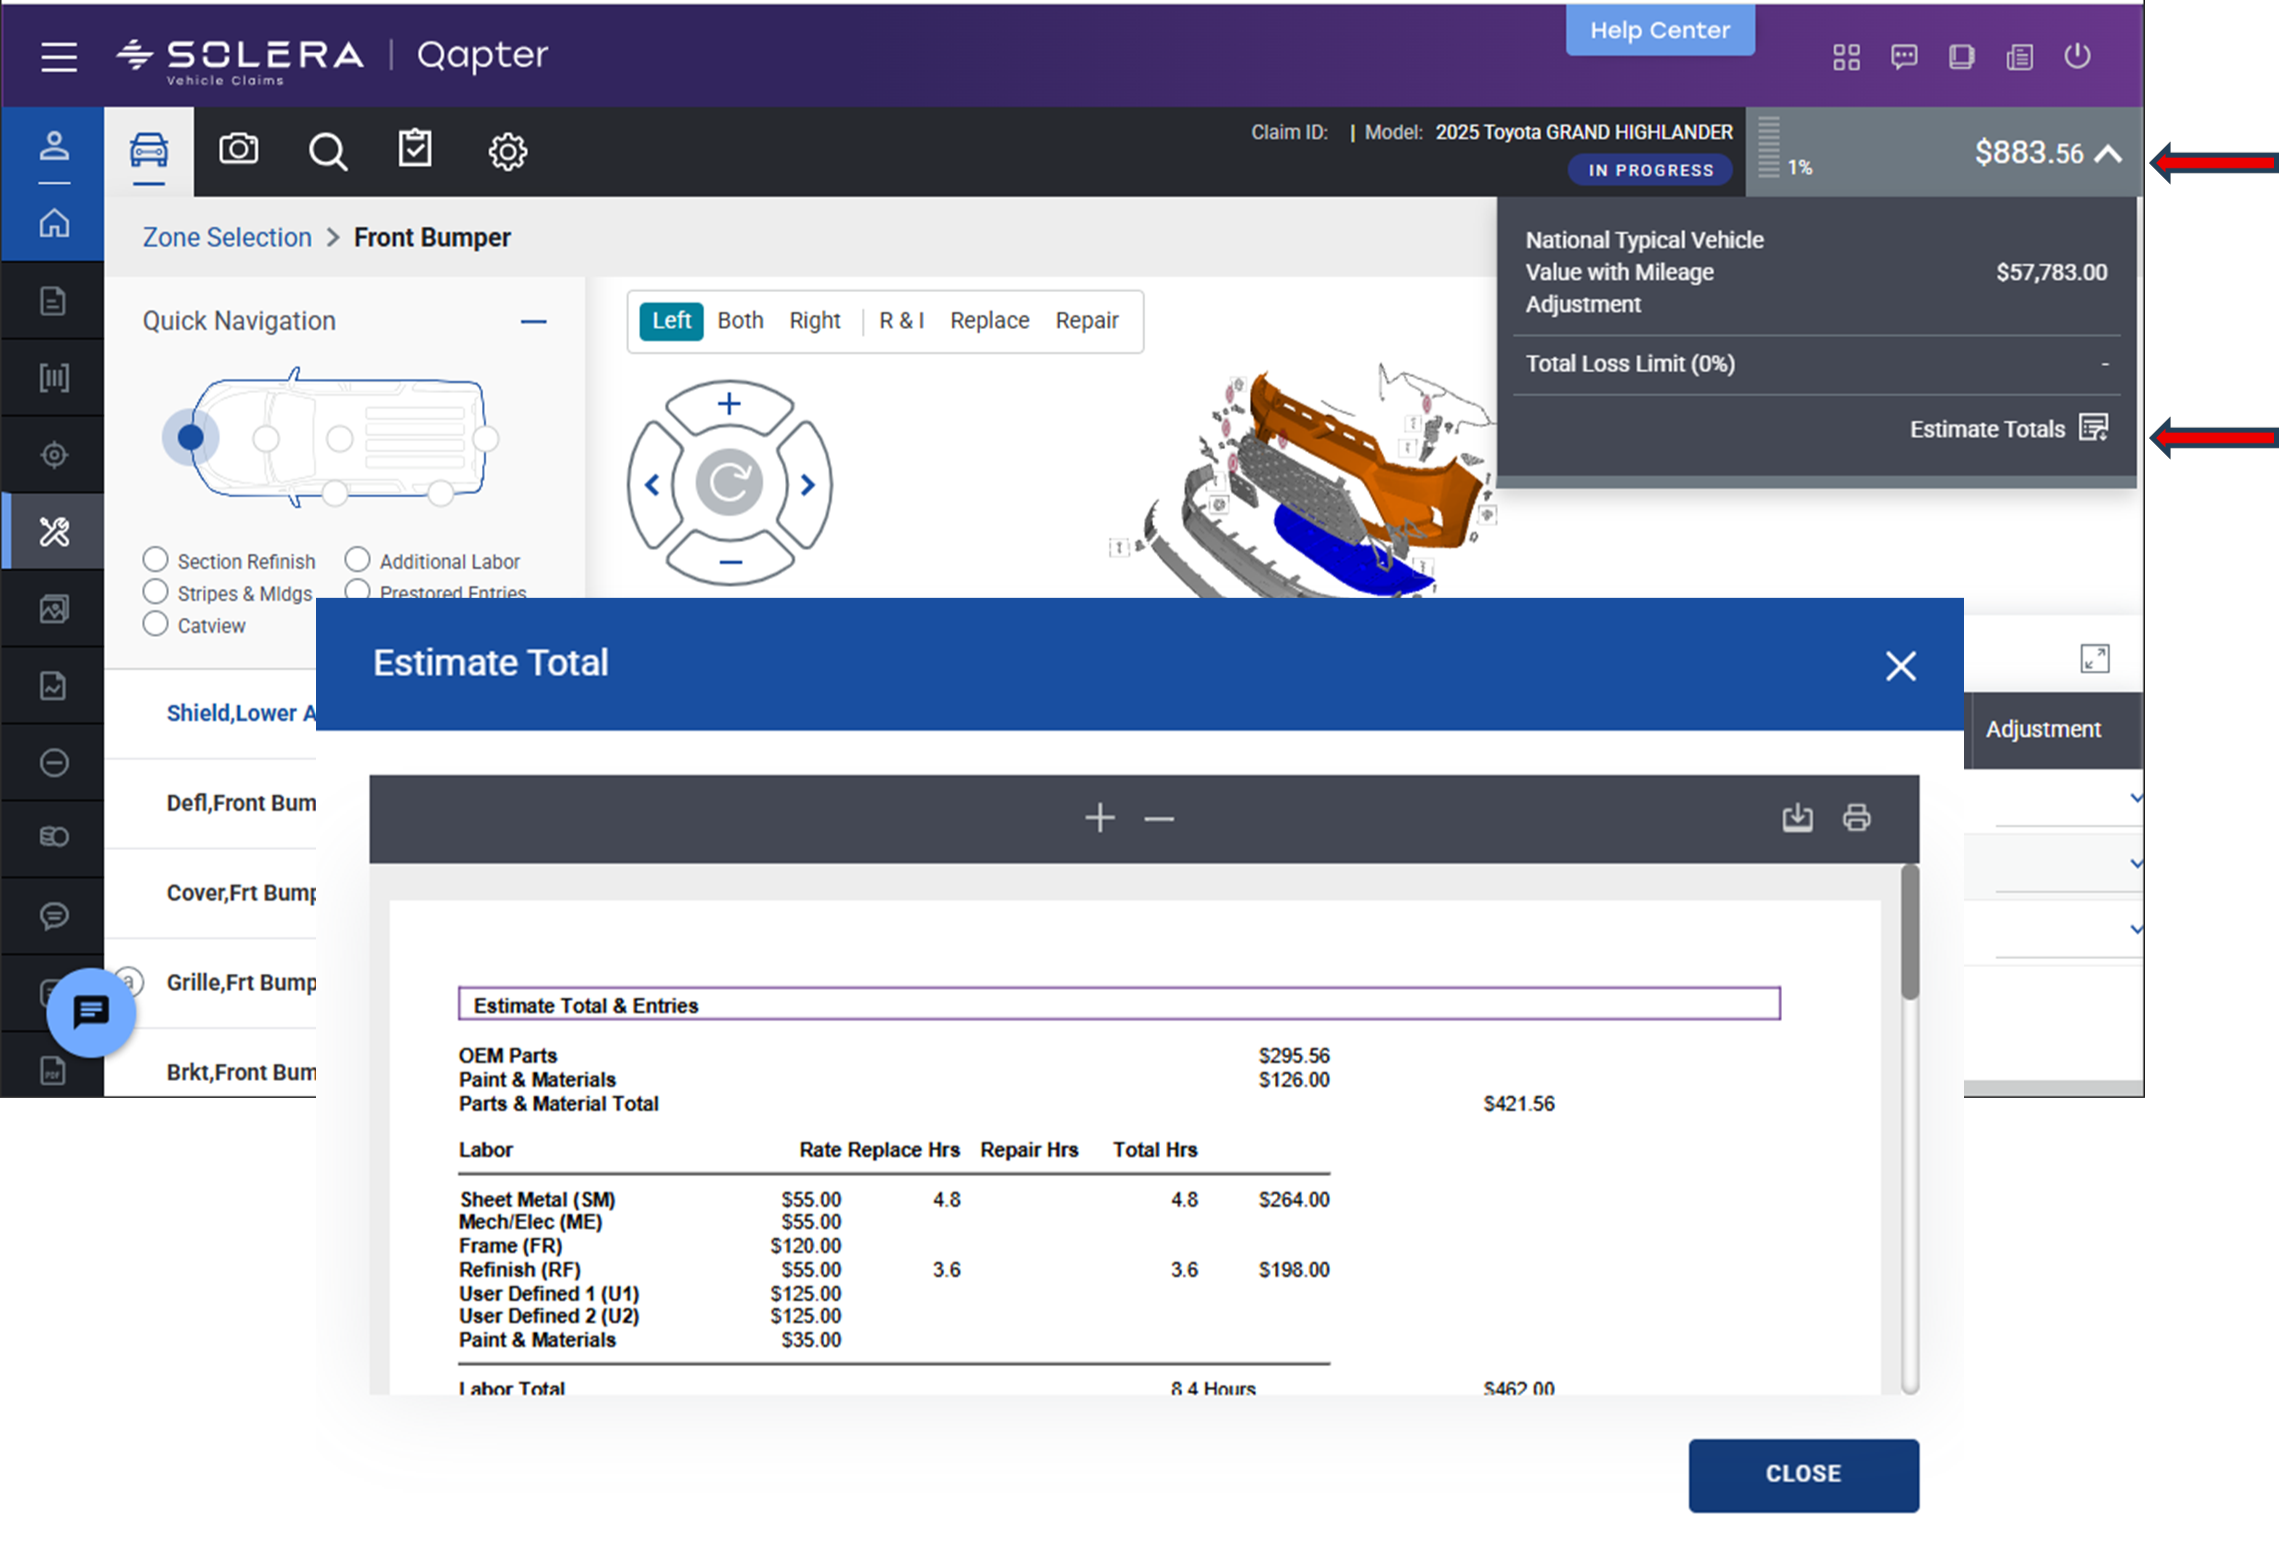
Task: Select the Catview radio option
Action: [155, 624]
